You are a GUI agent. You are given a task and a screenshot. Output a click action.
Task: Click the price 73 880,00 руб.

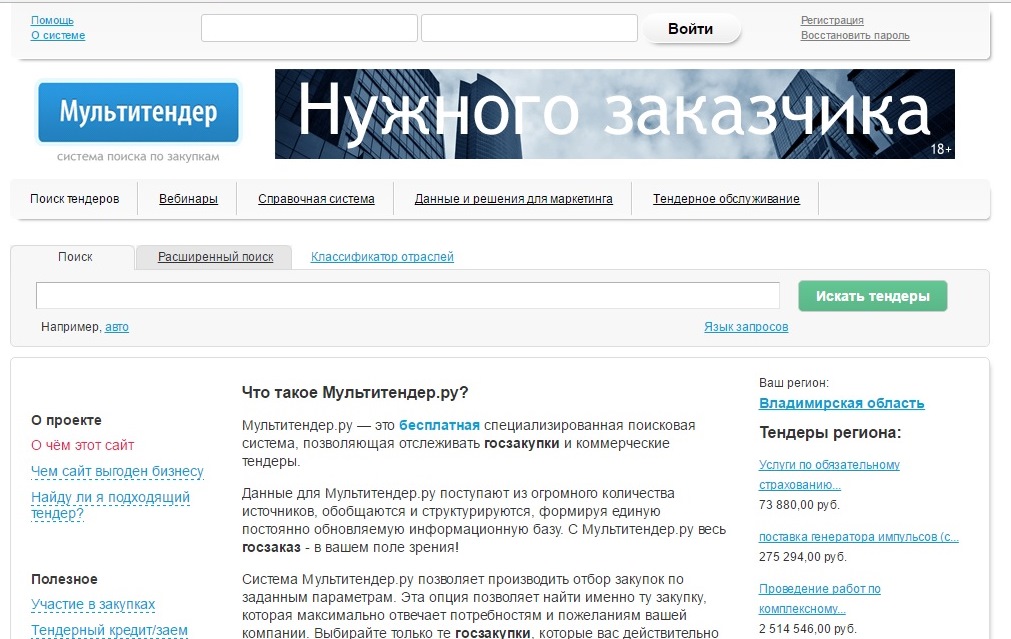pos(800,505)
